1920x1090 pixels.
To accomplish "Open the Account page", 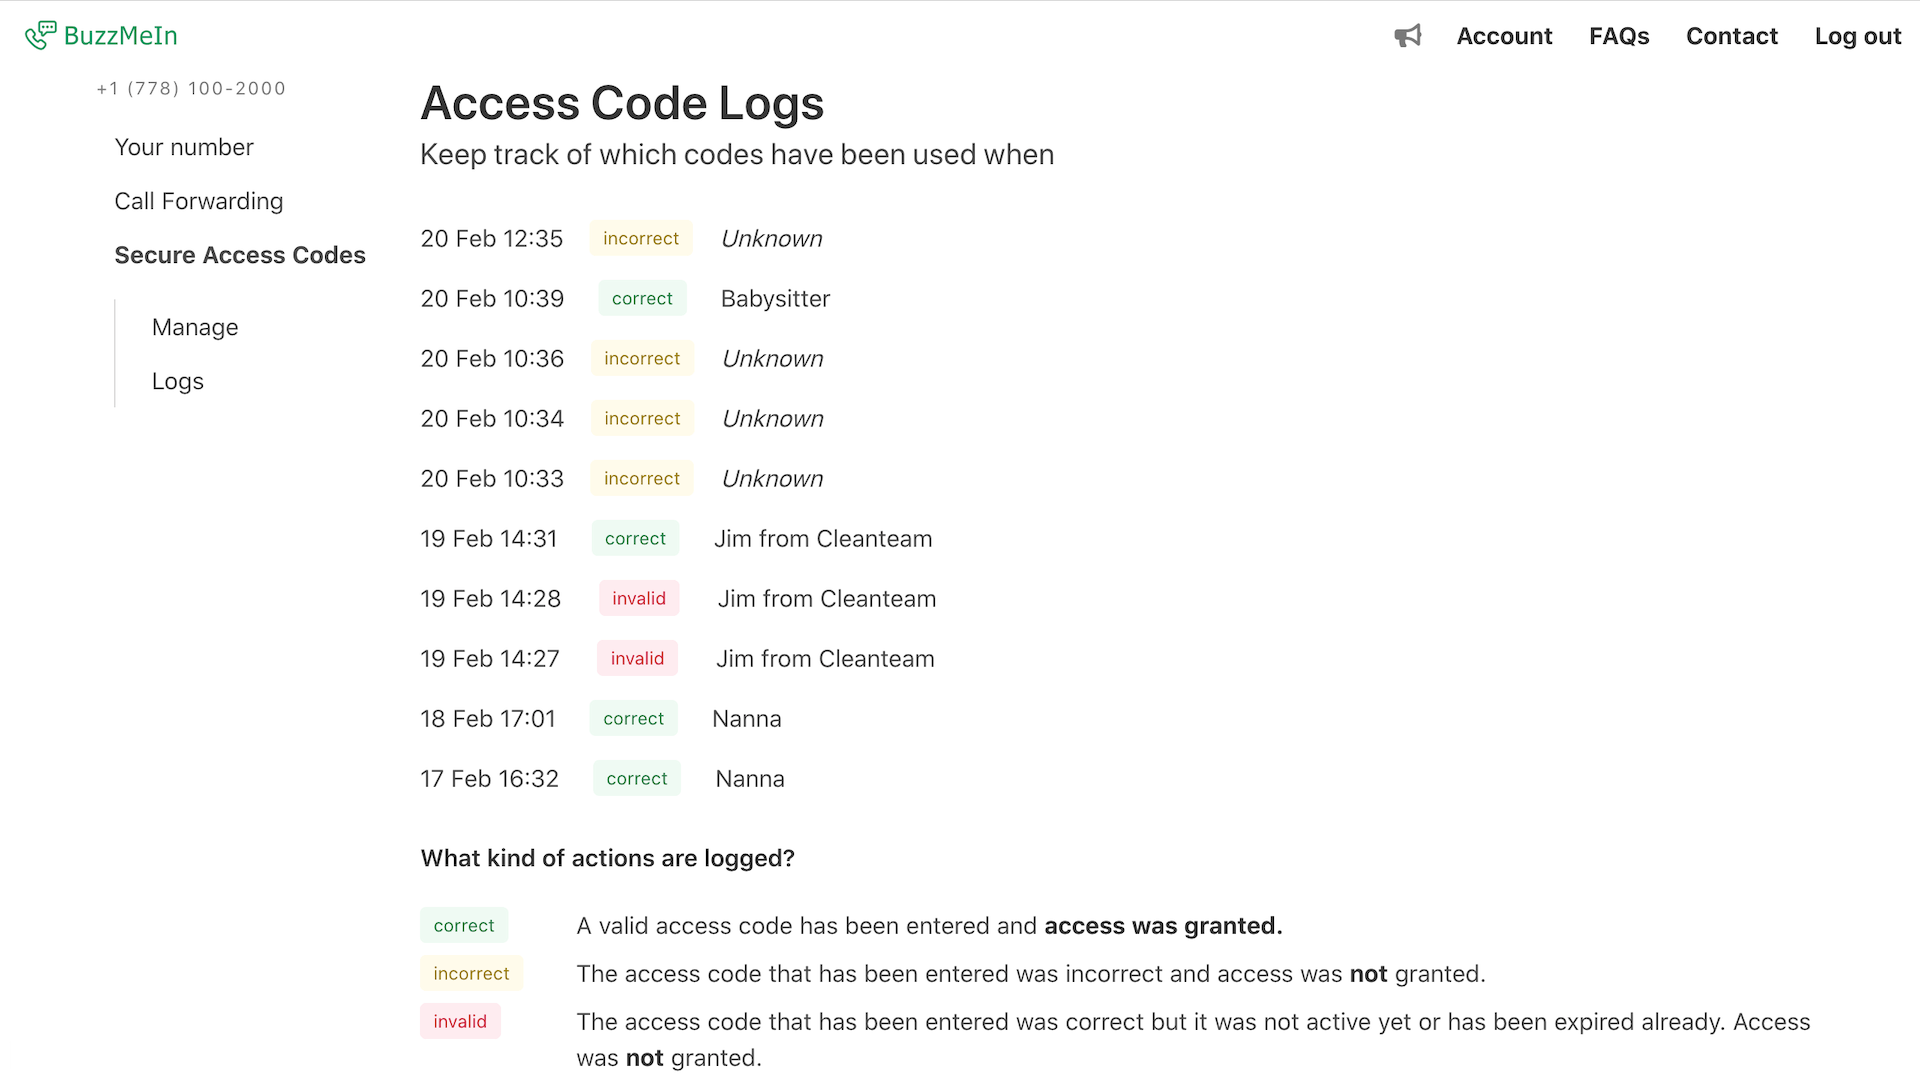I will 1504,36.
